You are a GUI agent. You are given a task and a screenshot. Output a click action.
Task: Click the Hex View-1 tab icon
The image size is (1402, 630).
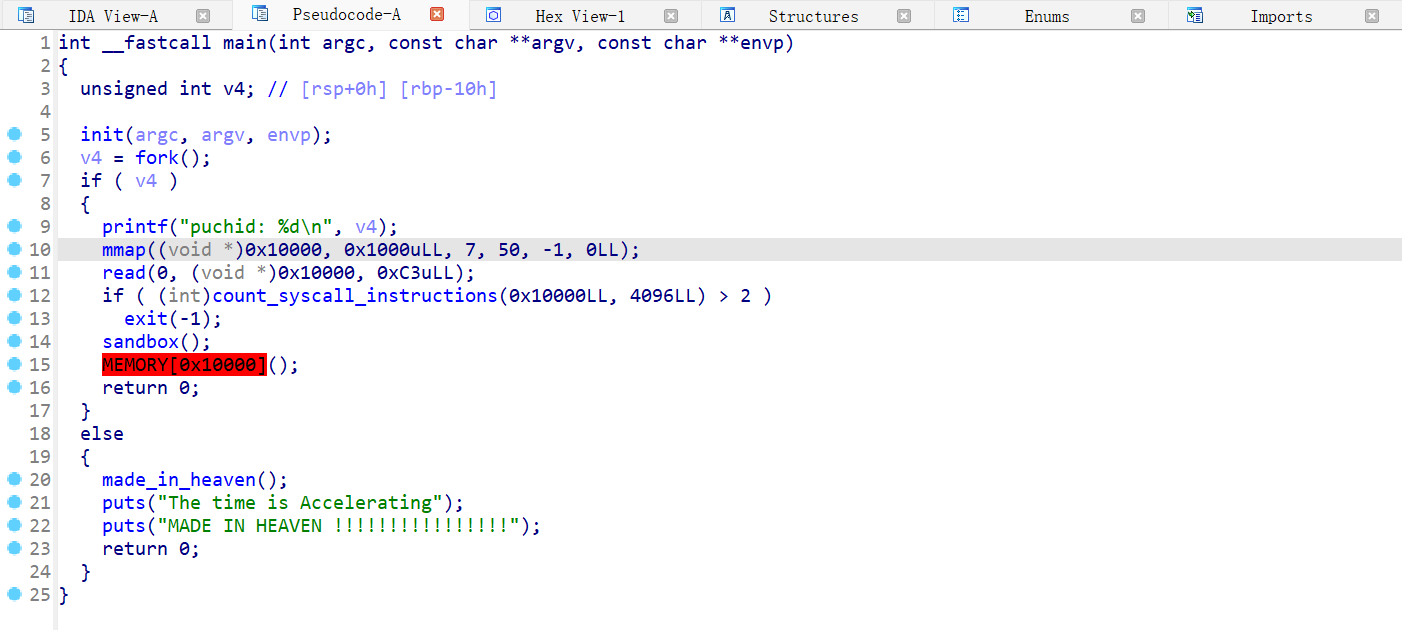[x=493, y=15]
